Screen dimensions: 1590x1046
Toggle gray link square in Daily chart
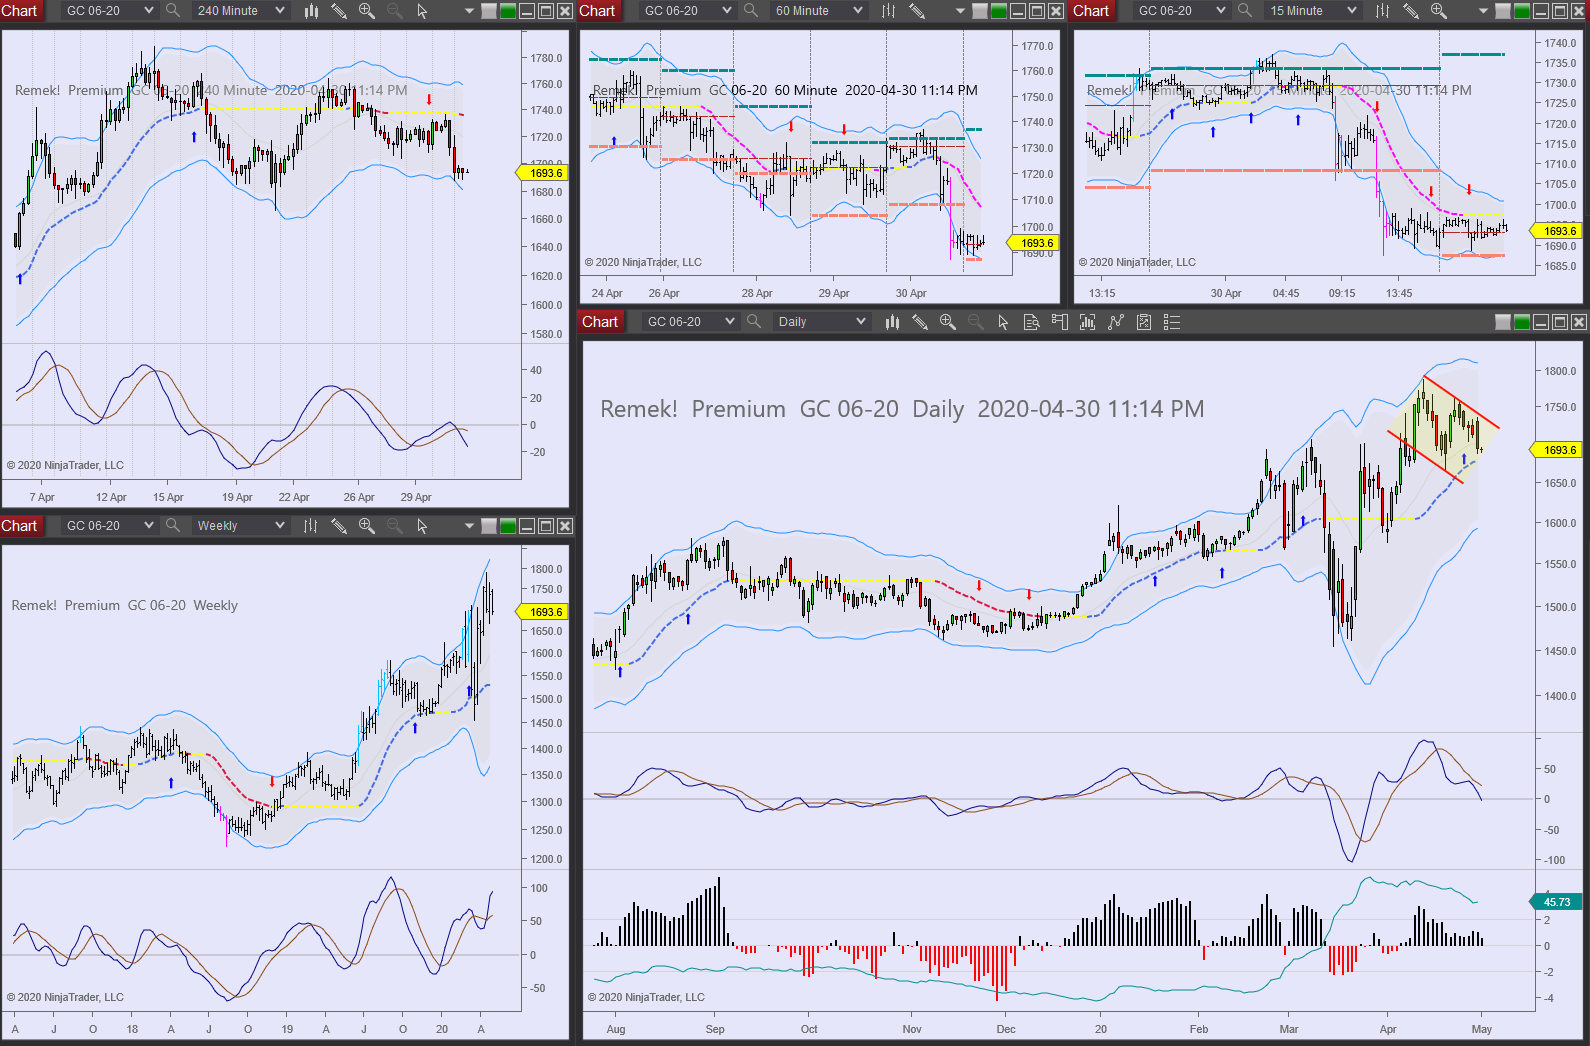(1503, 322)
